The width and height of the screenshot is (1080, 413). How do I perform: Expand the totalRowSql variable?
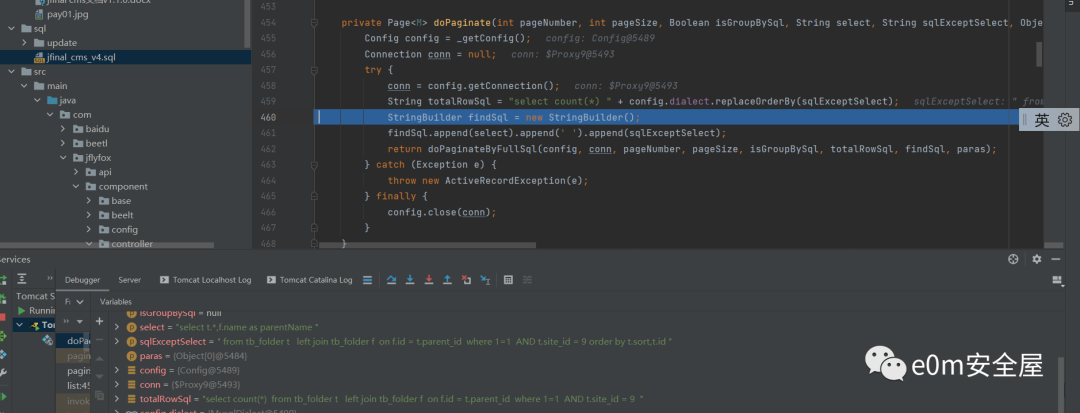click(117, 399)
